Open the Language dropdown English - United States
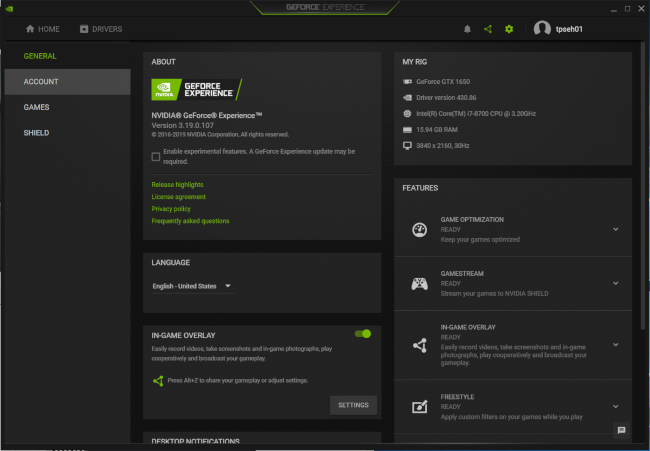This screenshot has width=650, height=451. coord(192,286)
